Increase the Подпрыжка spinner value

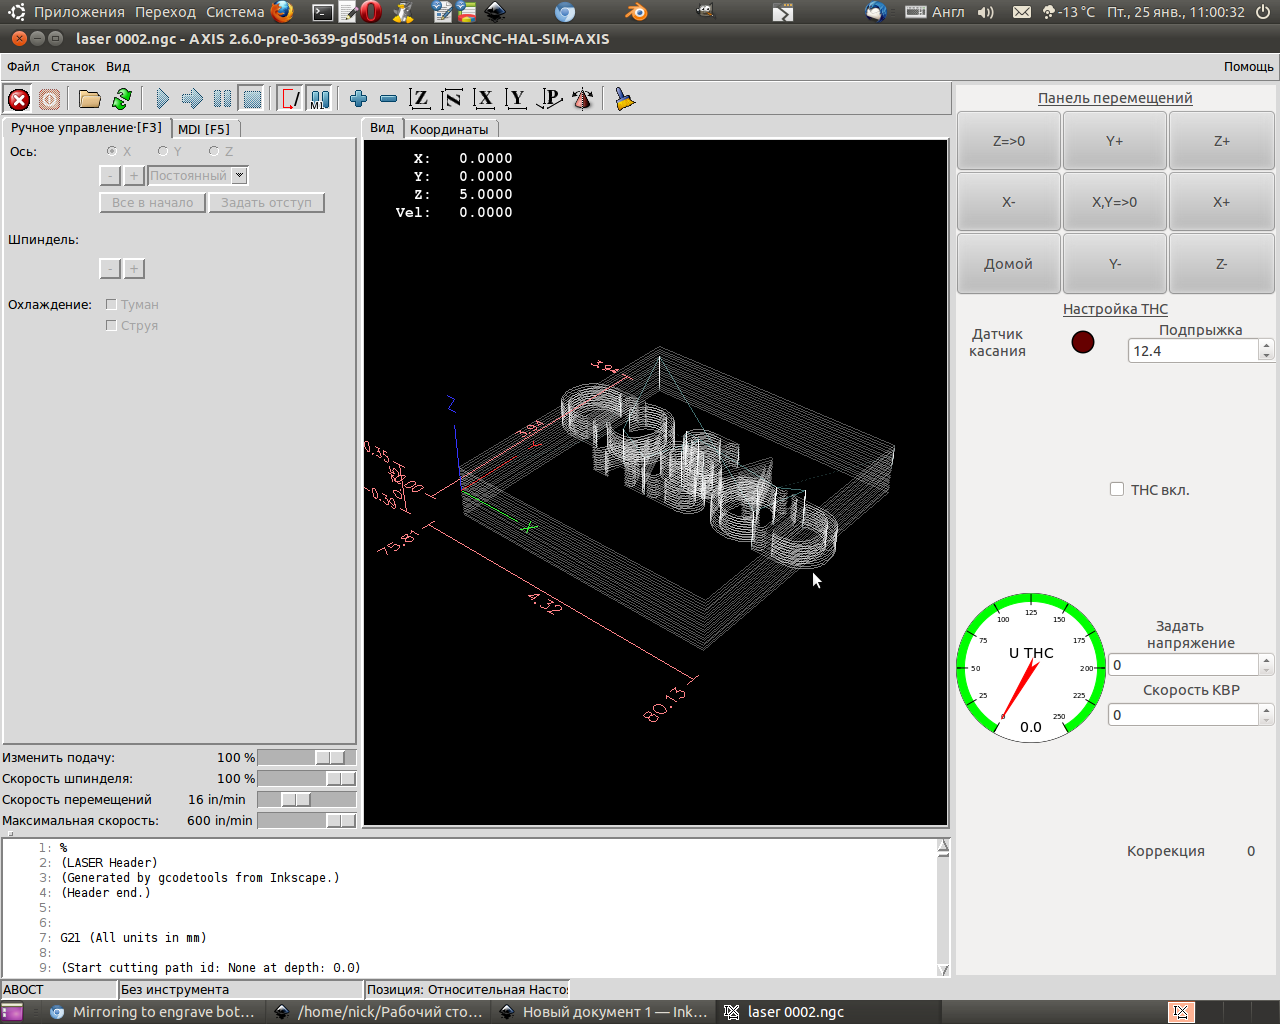(1266, 345)
